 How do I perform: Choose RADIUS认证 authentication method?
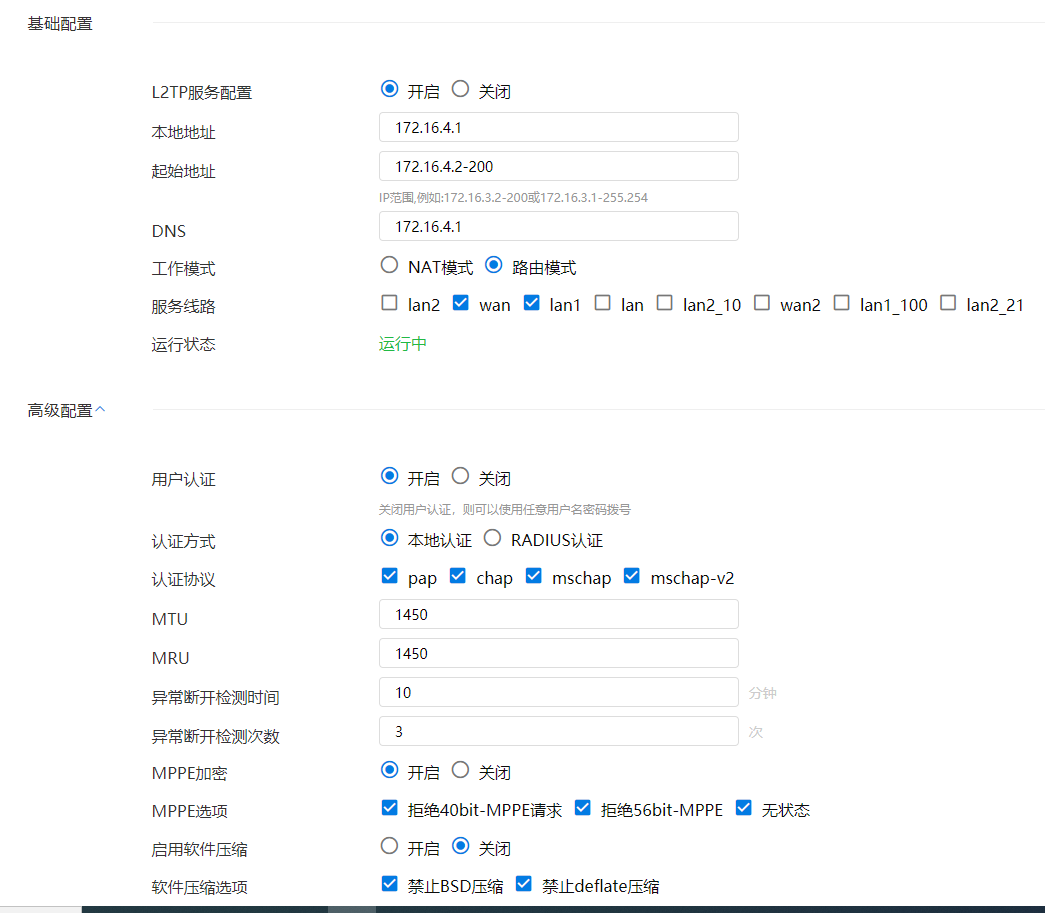pos(492,538)
